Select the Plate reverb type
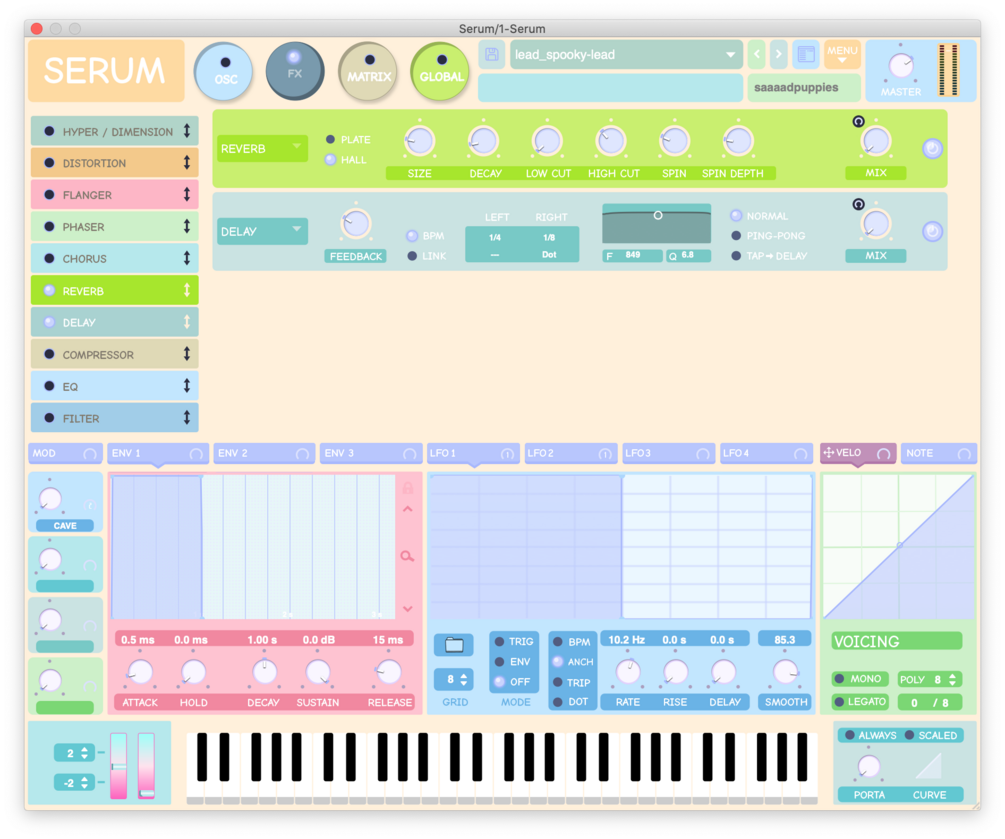This screenshot has height=839, width=1005. tap(330, 139)
